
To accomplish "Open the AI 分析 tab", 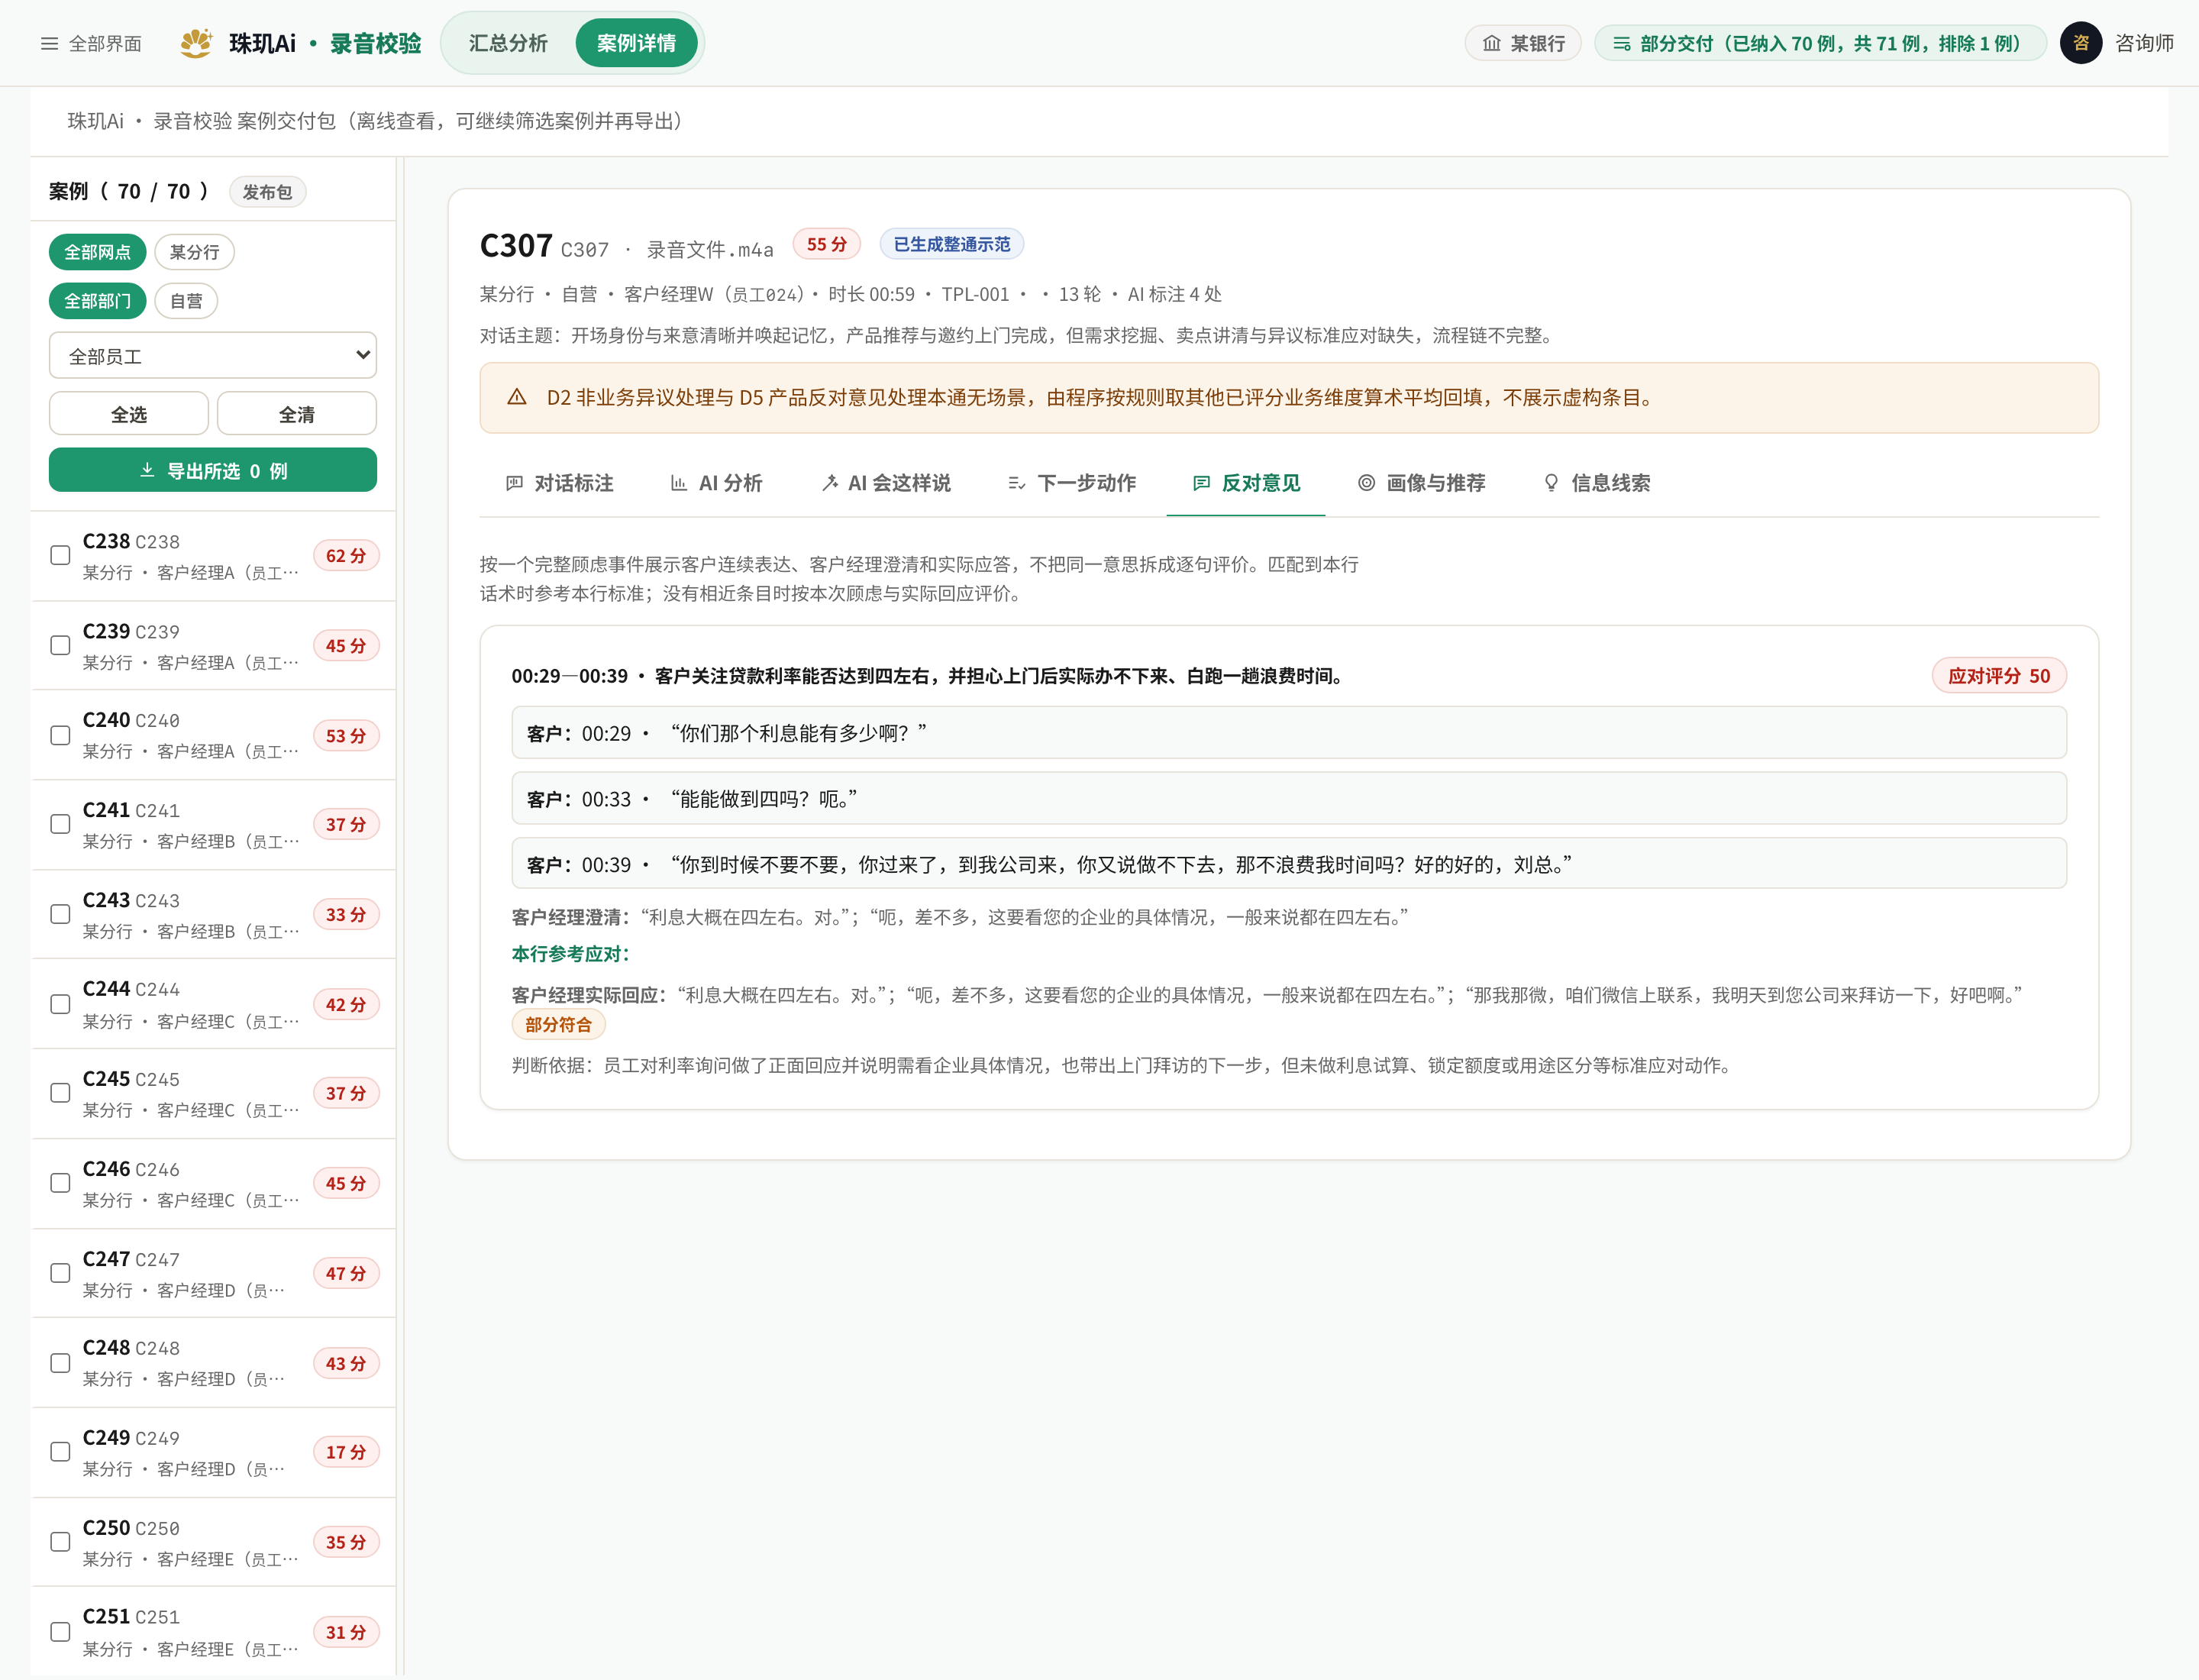I will (x=716, y=483).
